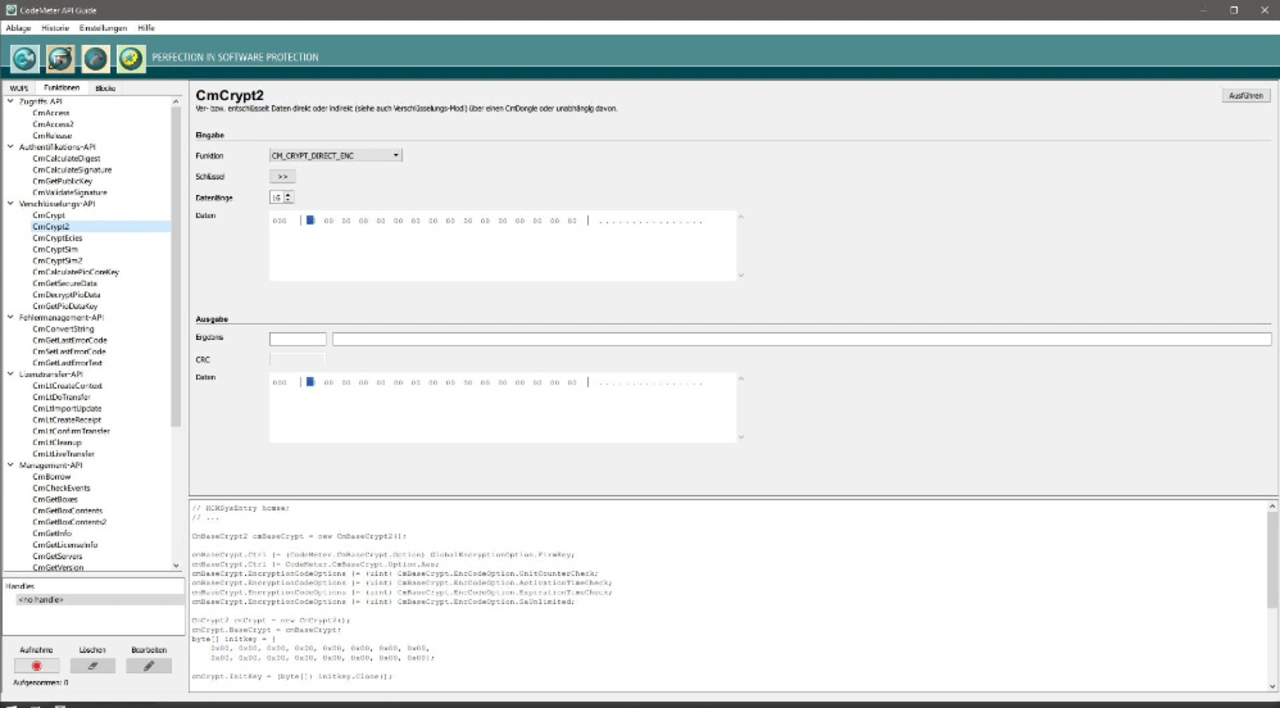
Task: Collapse the Zugriffs-API tree group
Action: [11, 102]
